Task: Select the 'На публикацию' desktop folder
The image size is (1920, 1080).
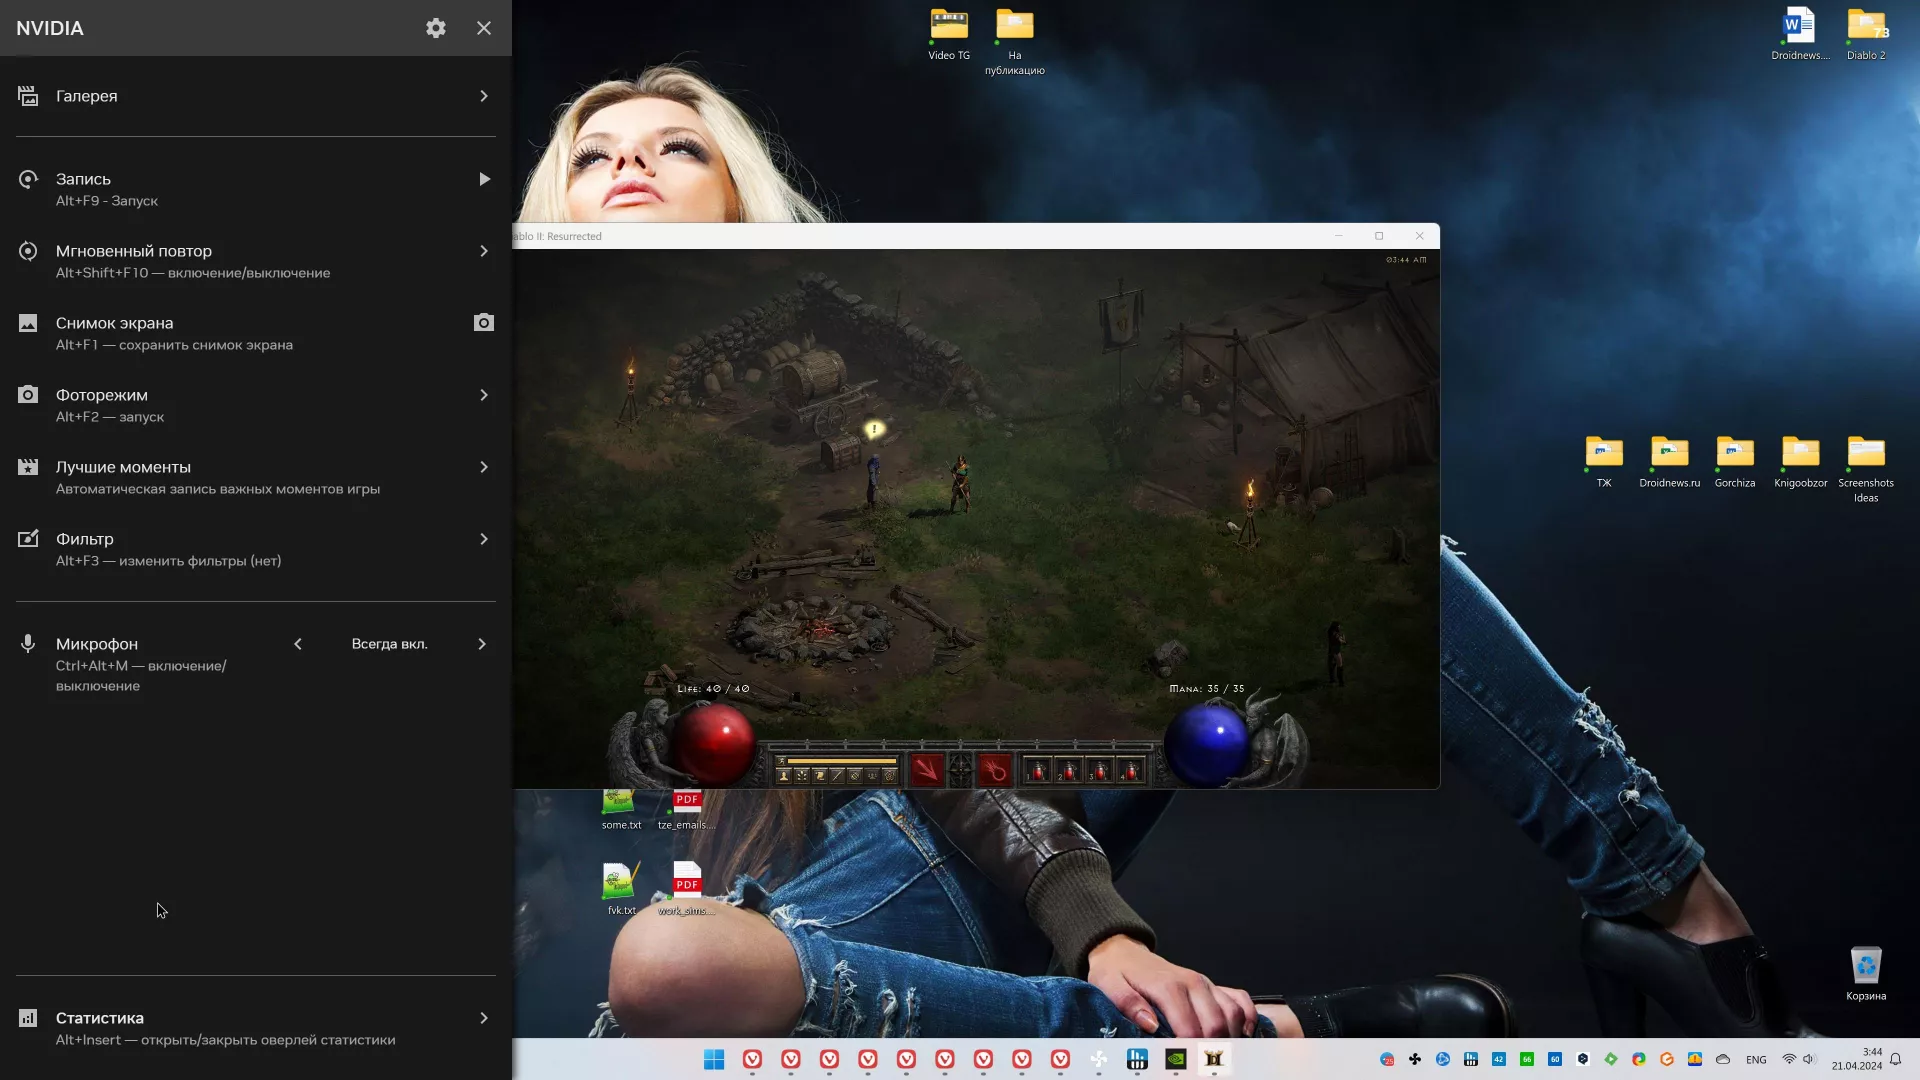Action: [x=1015, y=42]
